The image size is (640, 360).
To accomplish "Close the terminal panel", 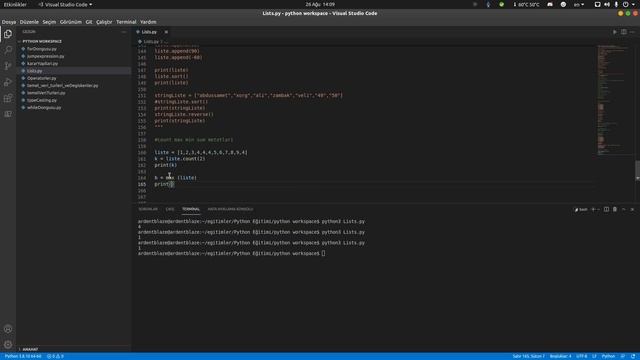I will [x=632, y=209].
